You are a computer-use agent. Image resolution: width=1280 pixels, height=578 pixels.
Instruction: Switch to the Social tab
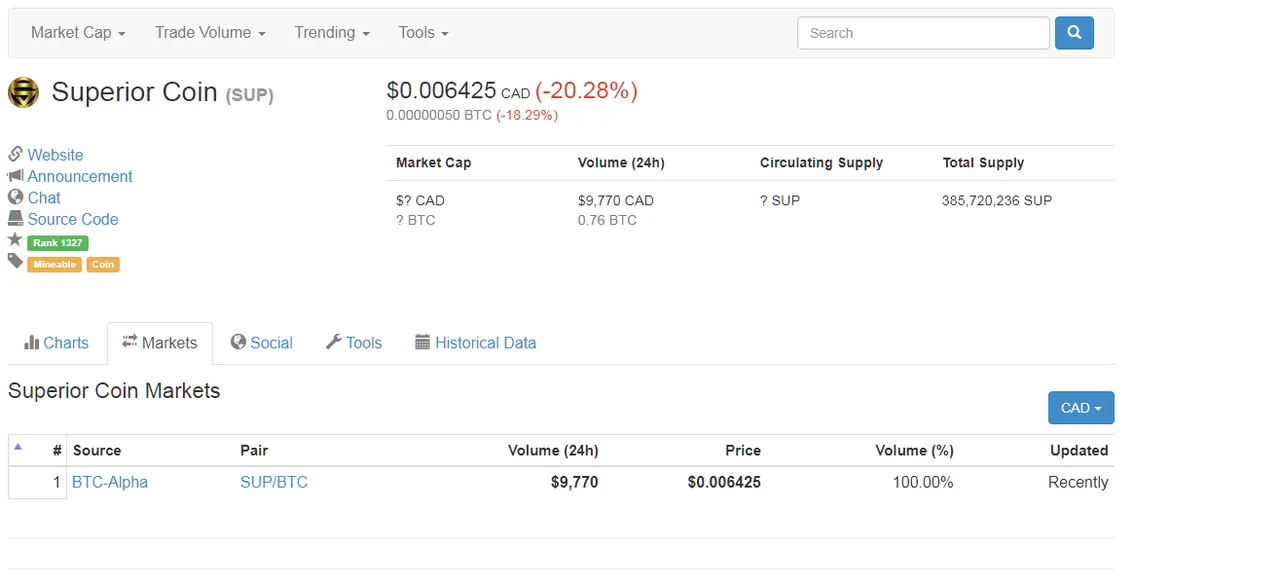[261, 343]
